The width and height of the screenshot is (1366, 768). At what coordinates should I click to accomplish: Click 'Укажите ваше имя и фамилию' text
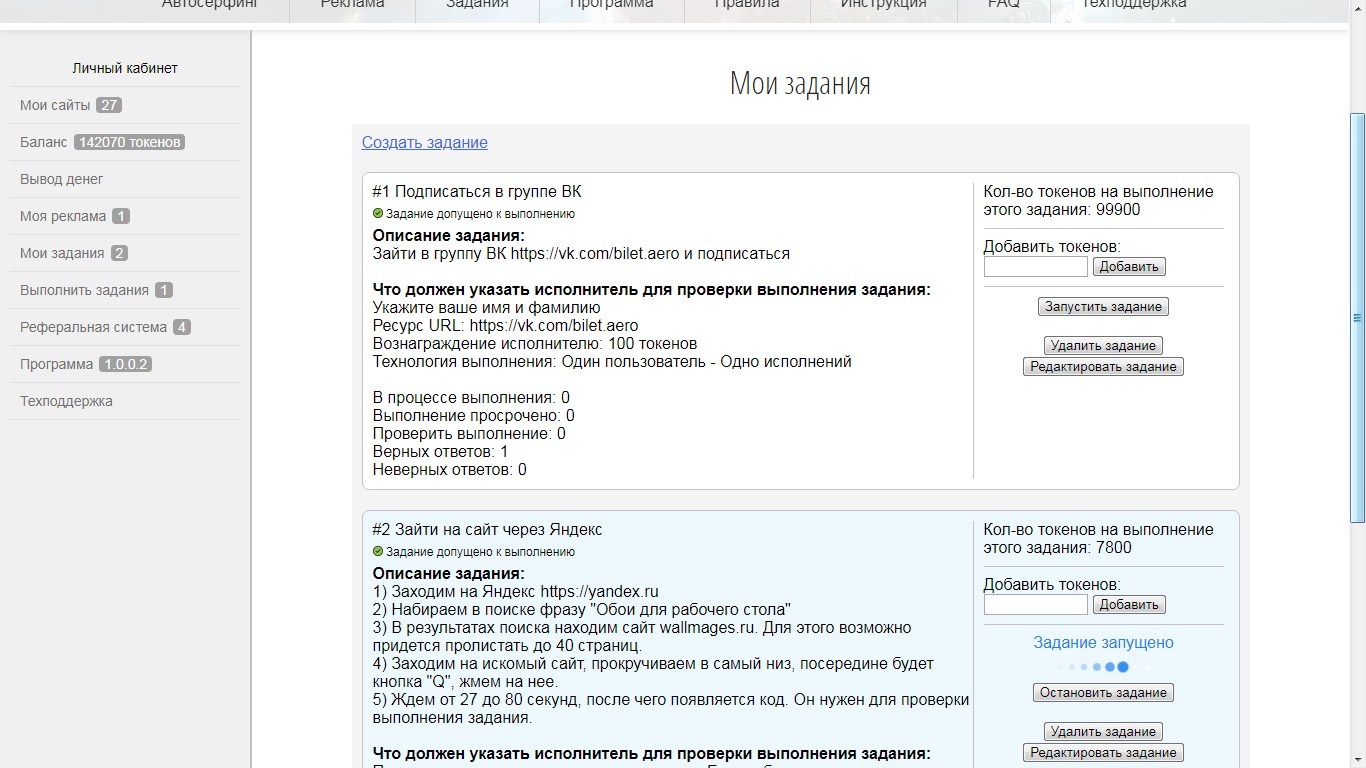(486, 307)
